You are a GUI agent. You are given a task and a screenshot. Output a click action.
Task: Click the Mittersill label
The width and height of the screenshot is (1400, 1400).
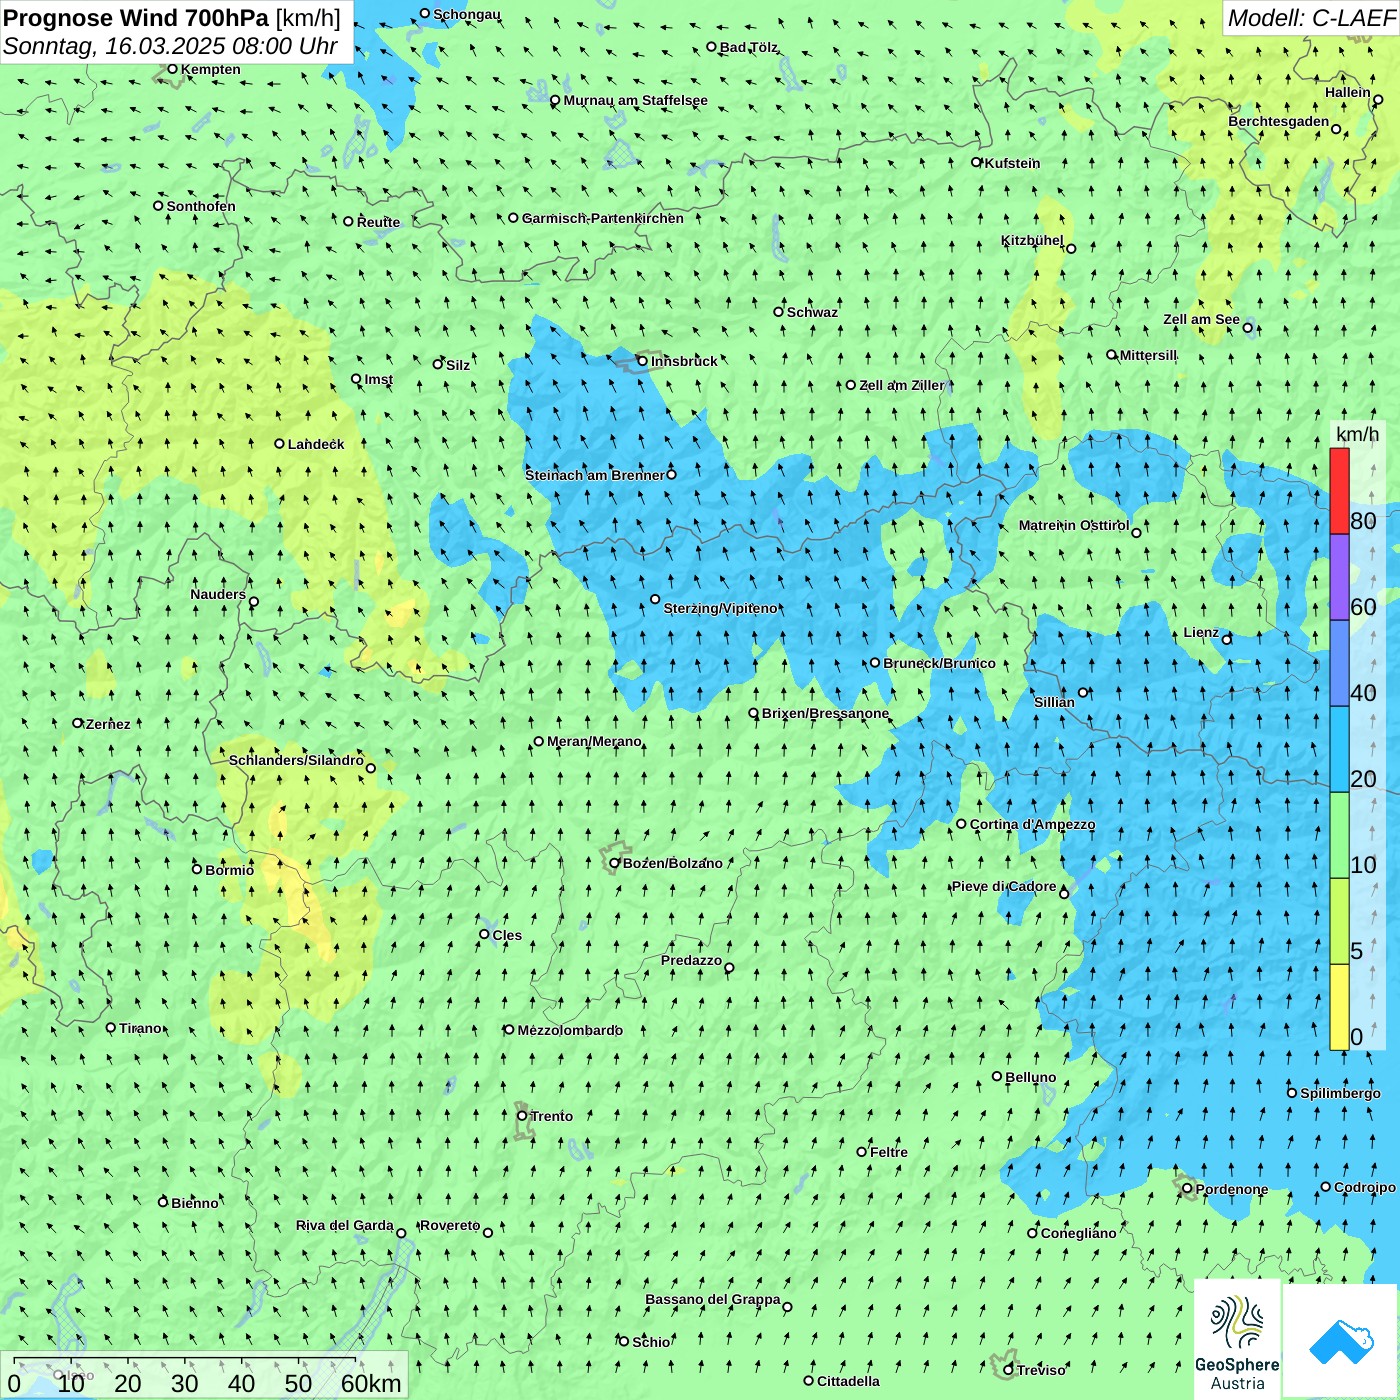[1148, 355]
